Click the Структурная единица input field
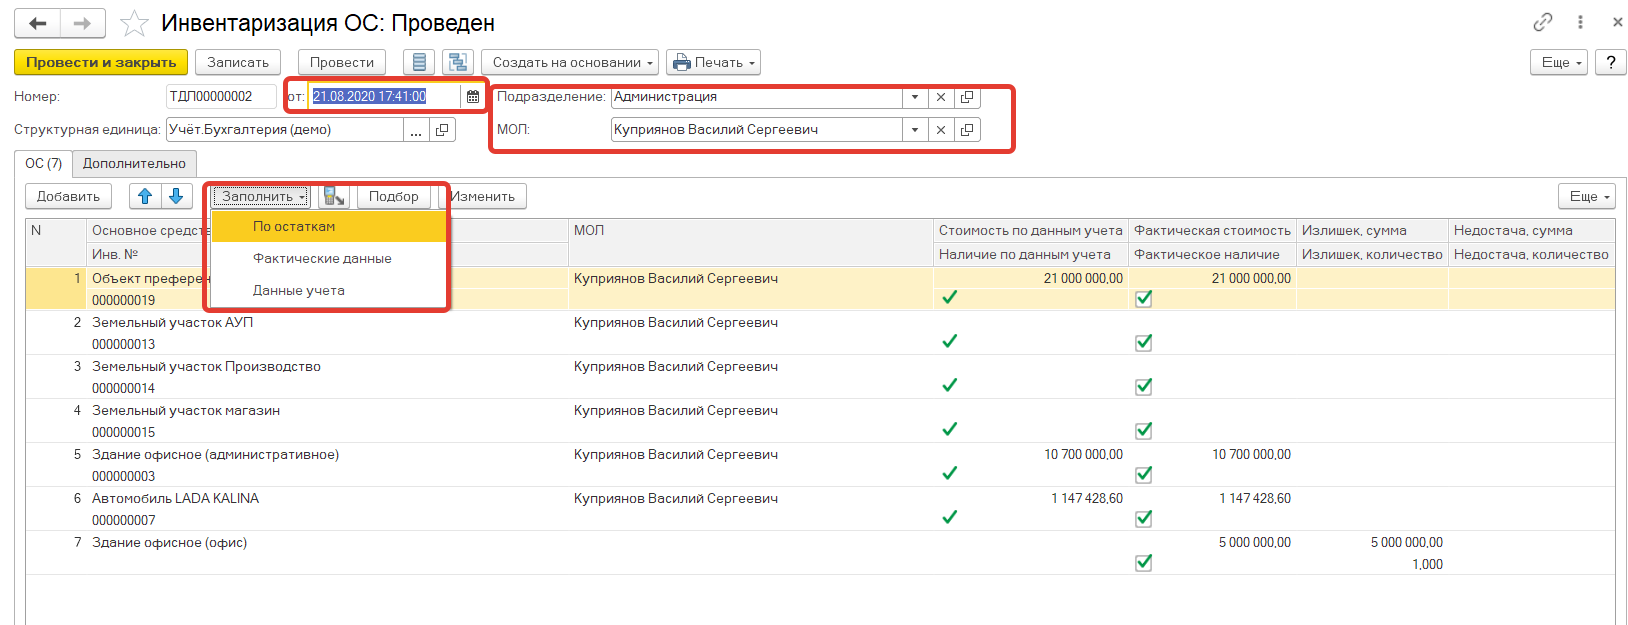The image size is (1628, 625). point(285,130)
